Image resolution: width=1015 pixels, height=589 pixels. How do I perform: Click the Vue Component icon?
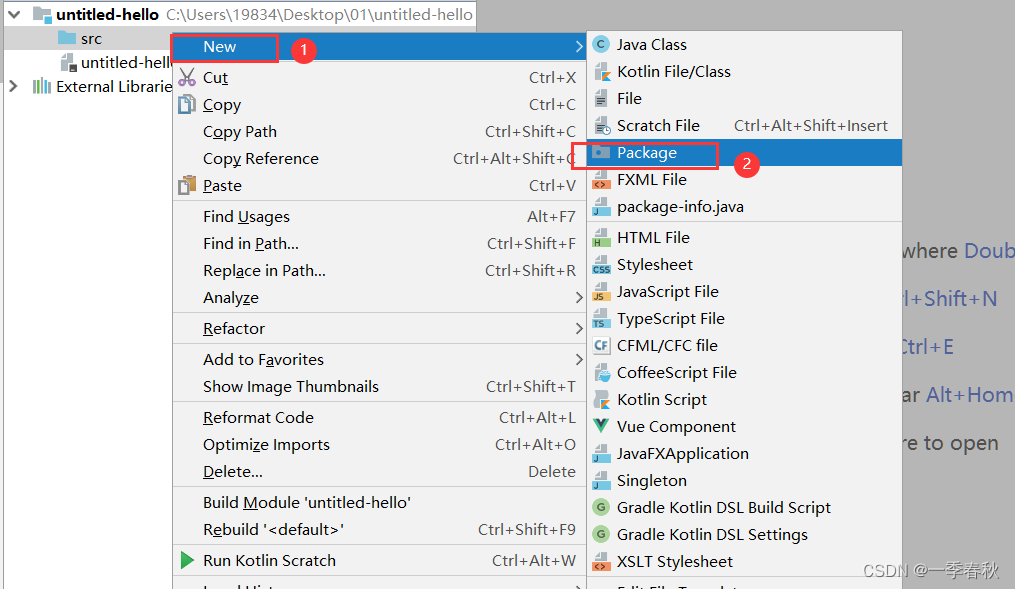(600, 426)
